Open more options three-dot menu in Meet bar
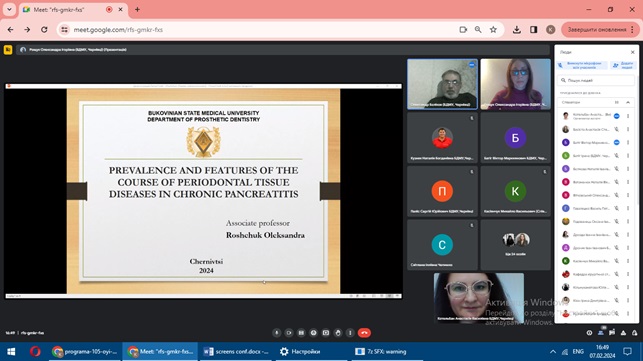This screenshot has width=643, height=361. click(350, 333)
